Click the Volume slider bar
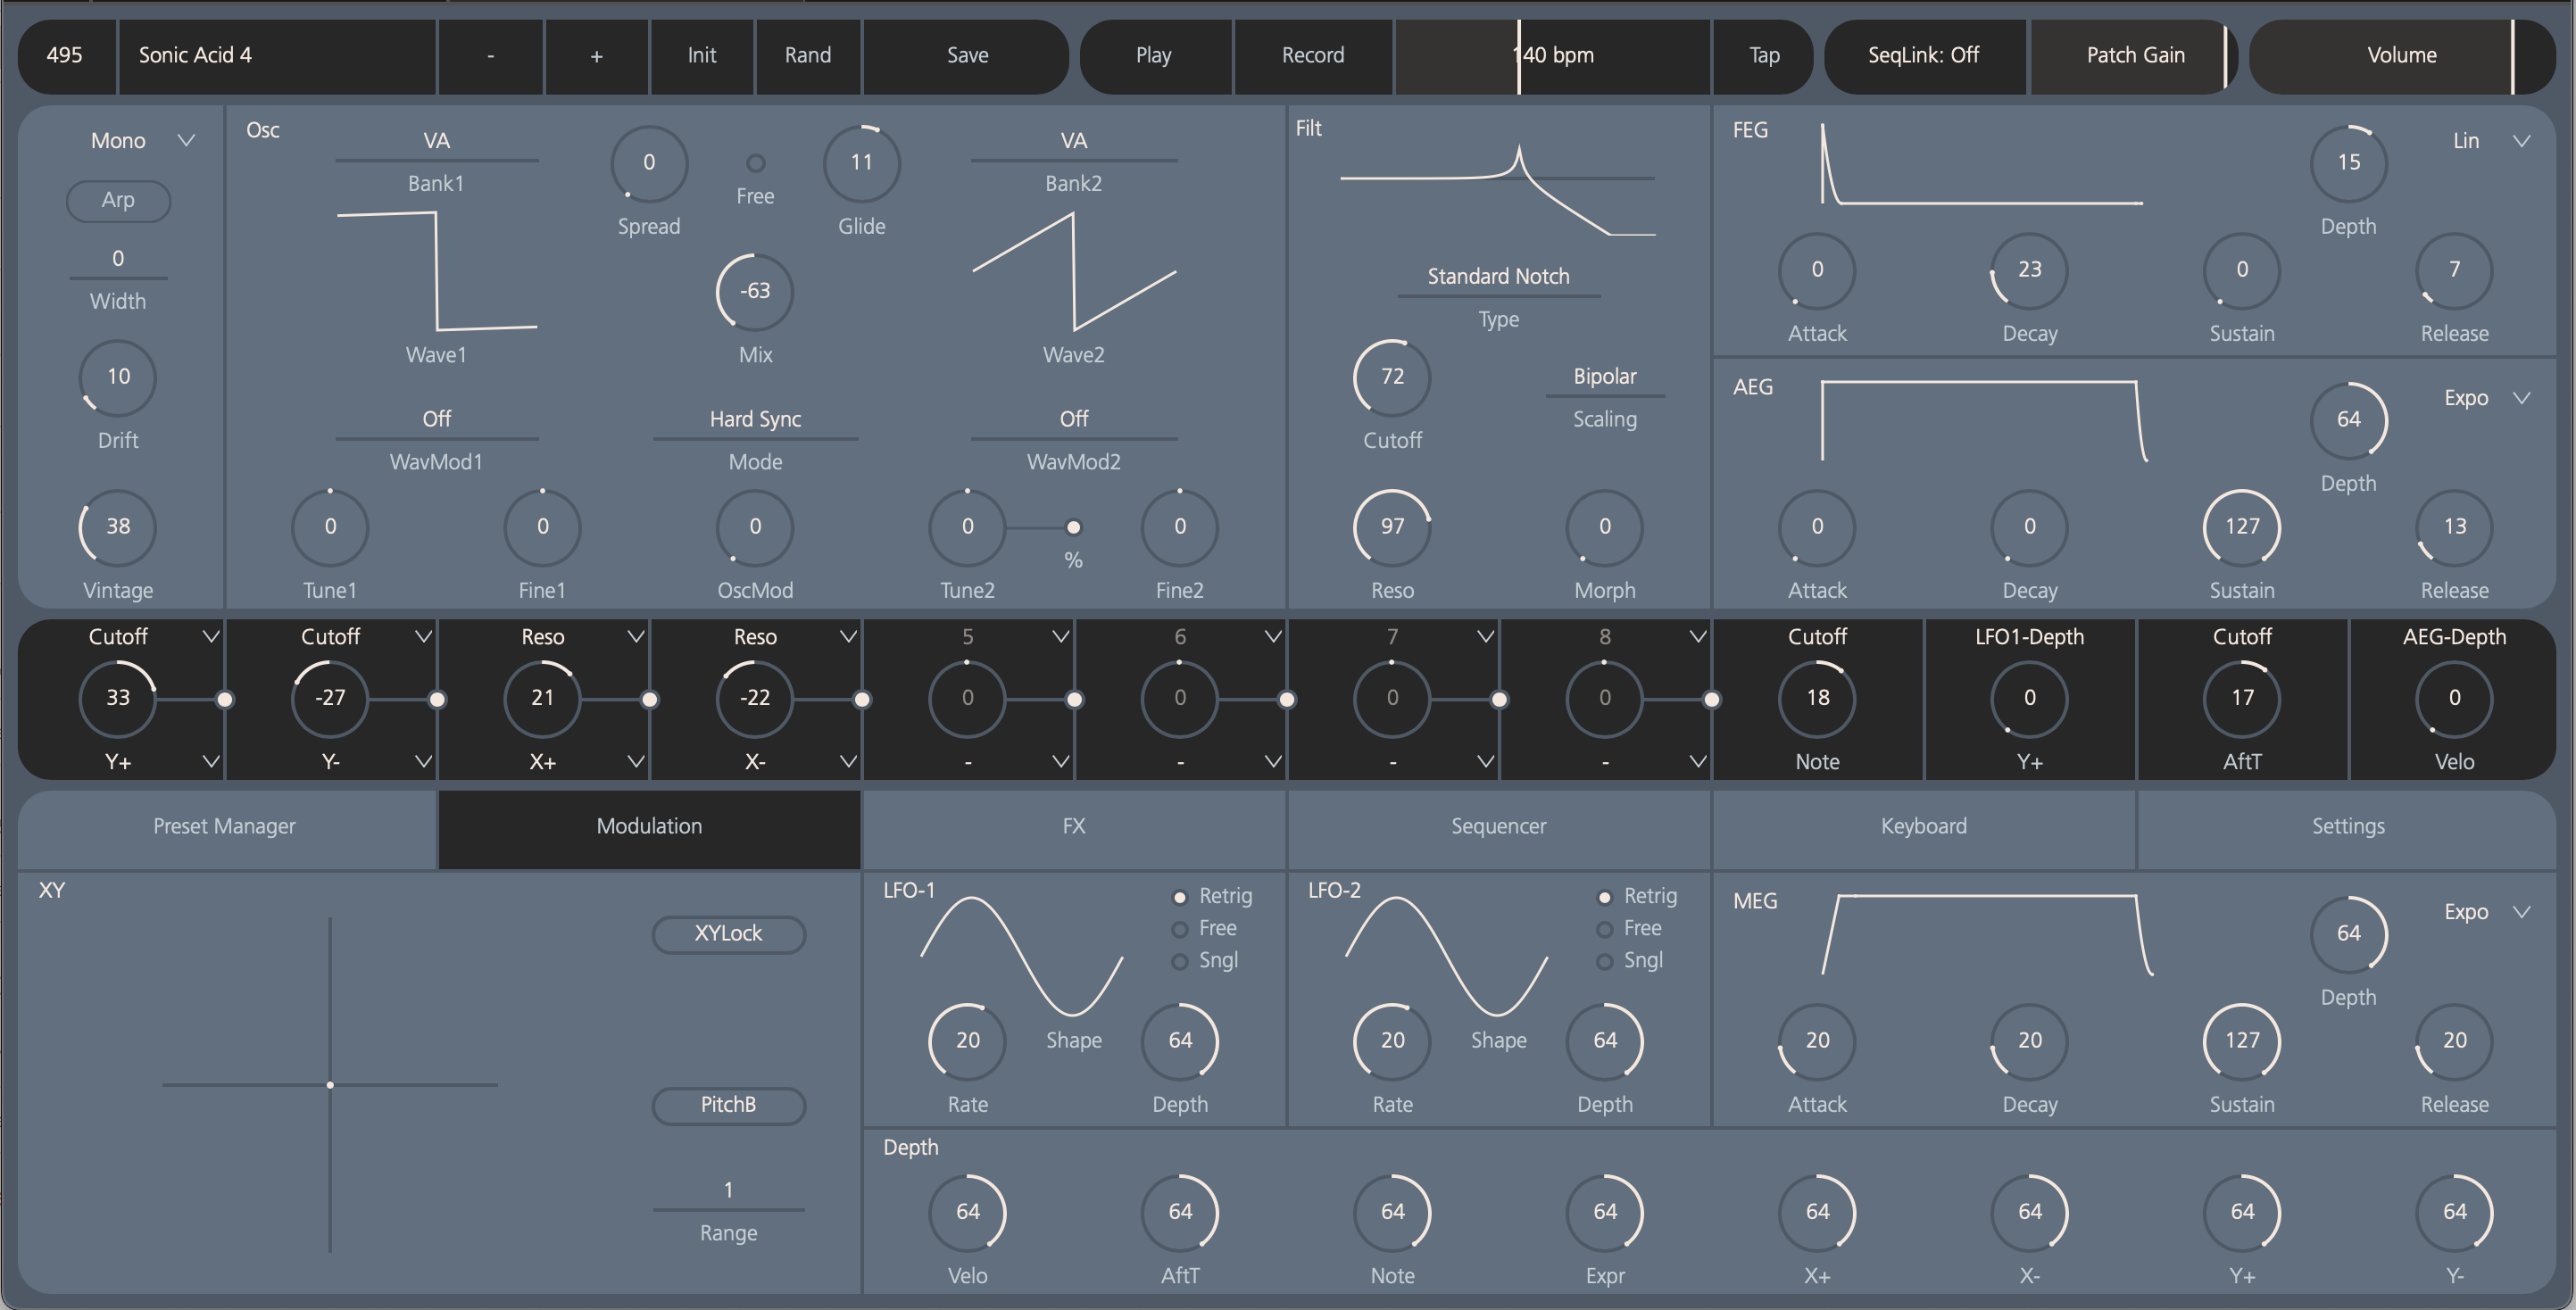Screen dimensions: 2576x1310 click(2400, 55)
